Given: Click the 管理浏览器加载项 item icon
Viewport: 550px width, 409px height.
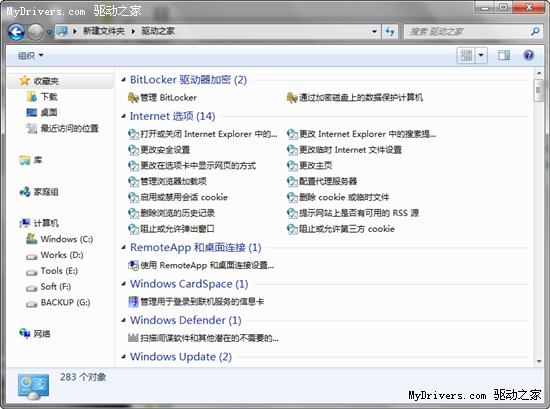Looking at the screenshot, I should [x=133, y=181].
